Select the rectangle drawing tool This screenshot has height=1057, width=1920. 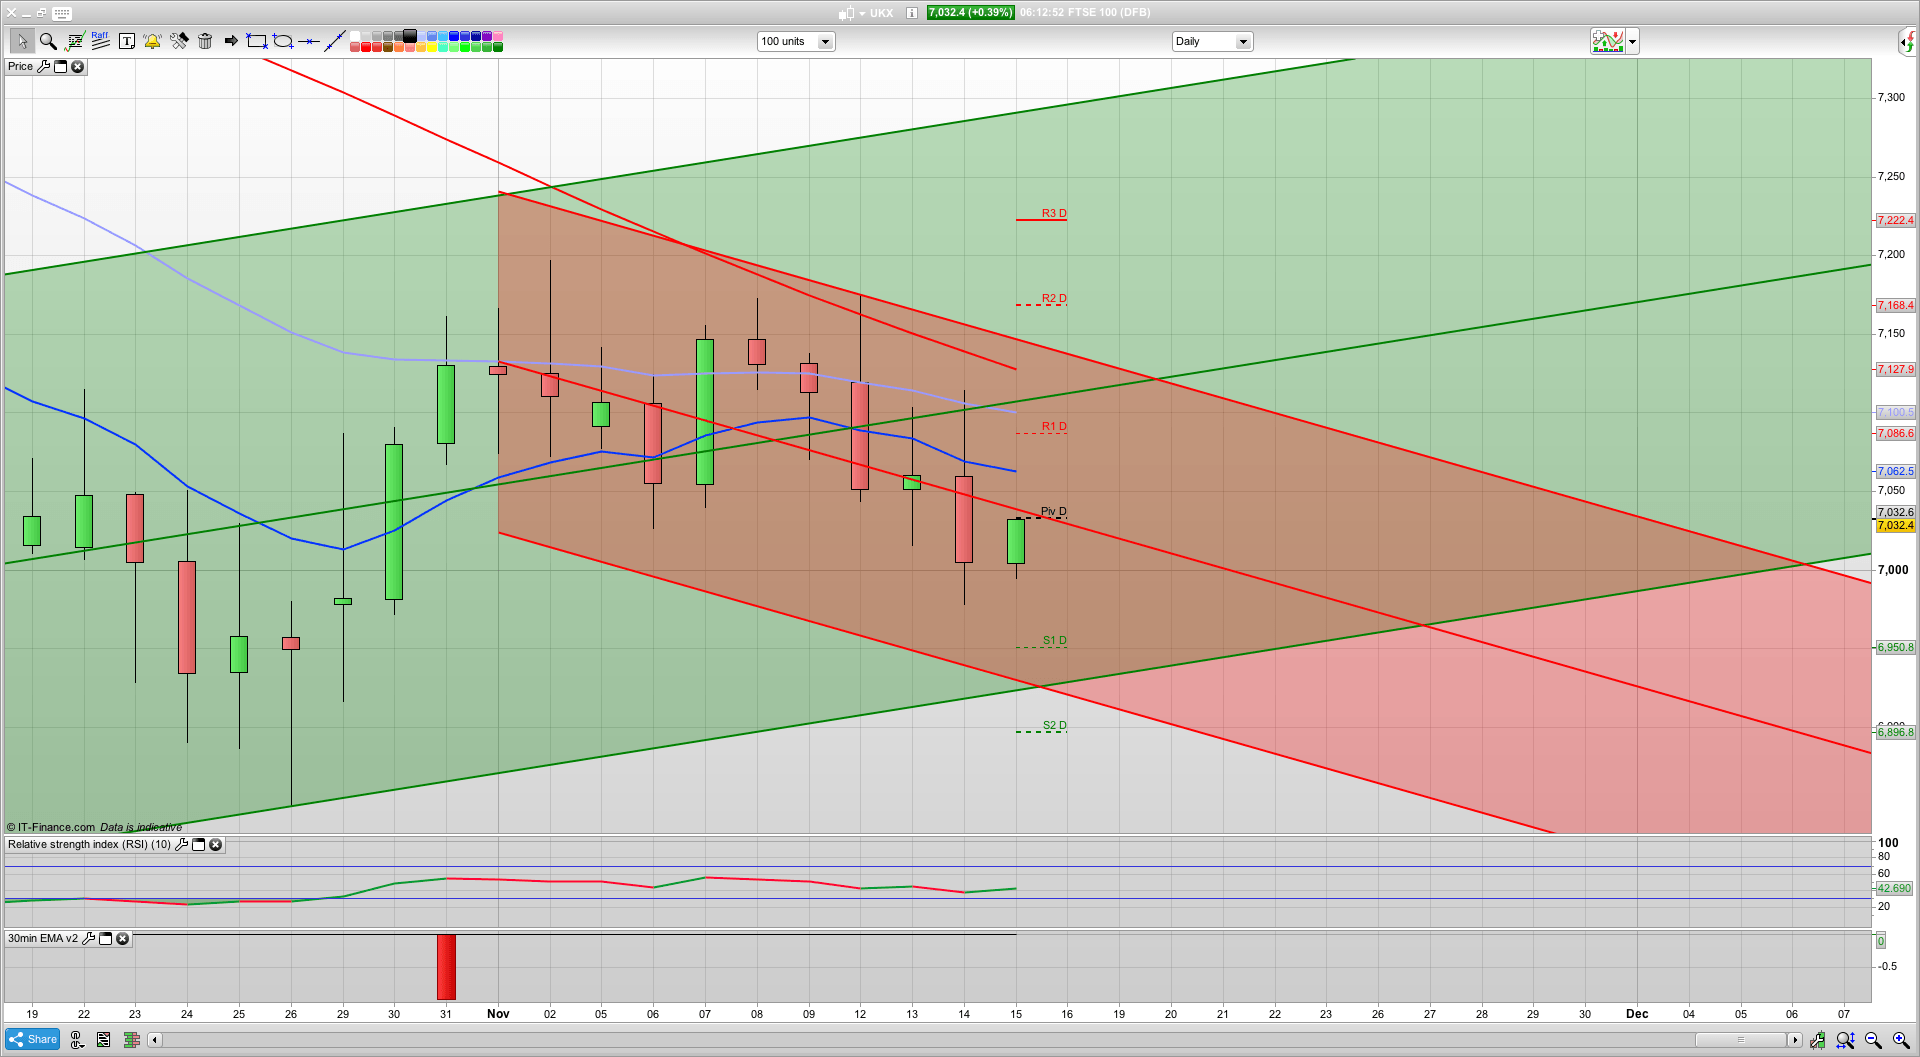pos(257,41)
